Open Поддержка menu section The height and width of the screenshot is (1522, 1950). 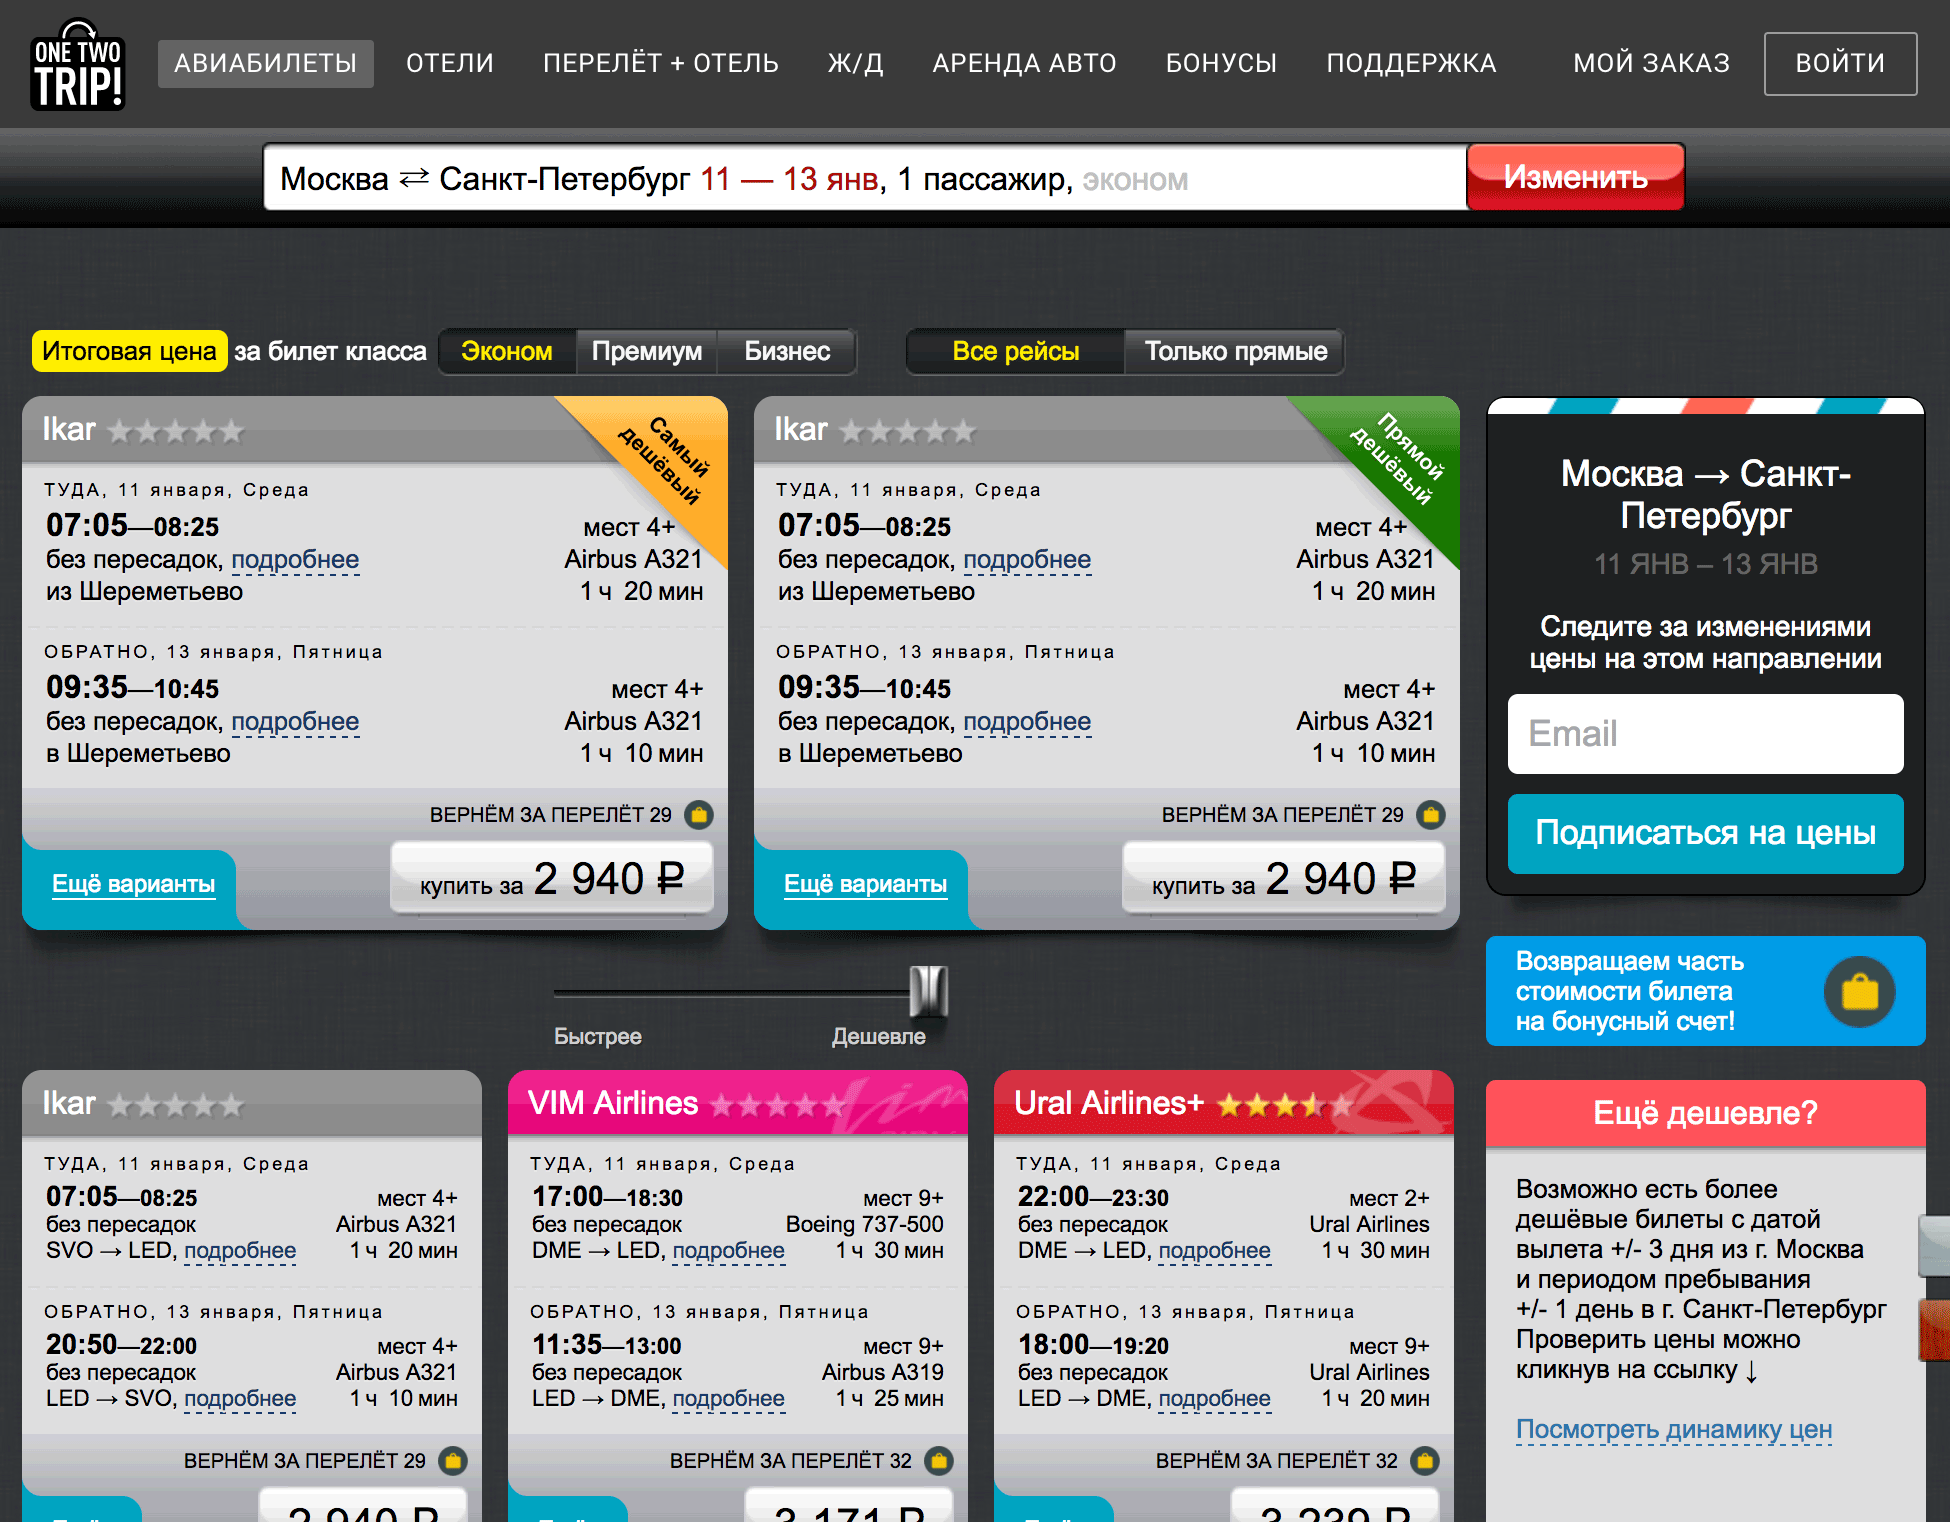[1412, 63]
